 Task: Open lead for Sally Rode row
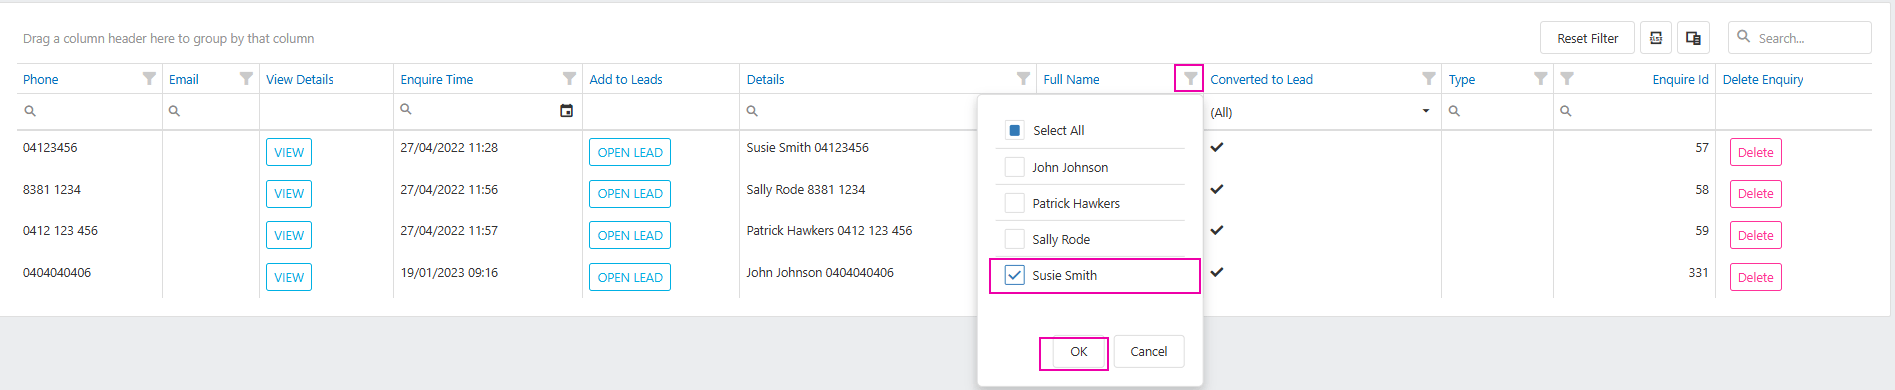(x=630, y=194)
